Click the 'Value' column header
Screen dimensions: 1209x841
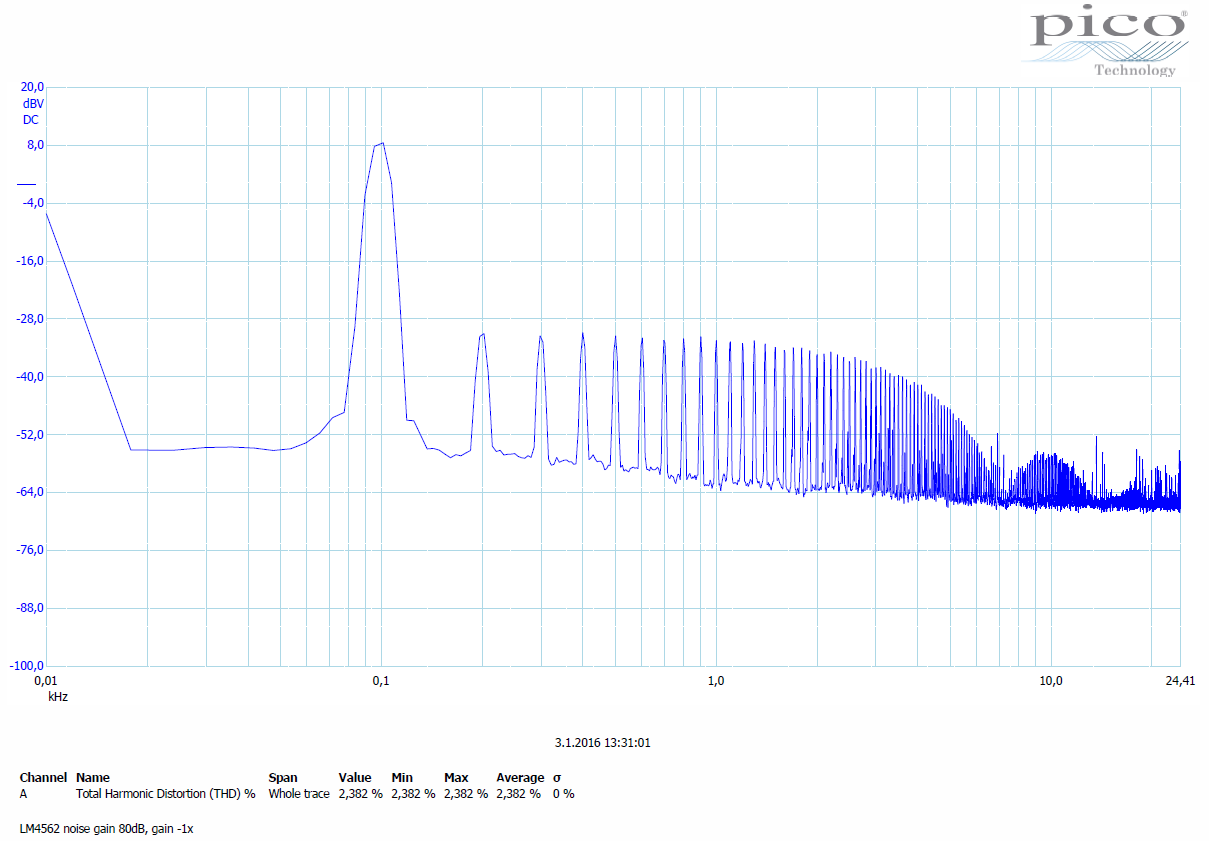click(x=354, y=777)
